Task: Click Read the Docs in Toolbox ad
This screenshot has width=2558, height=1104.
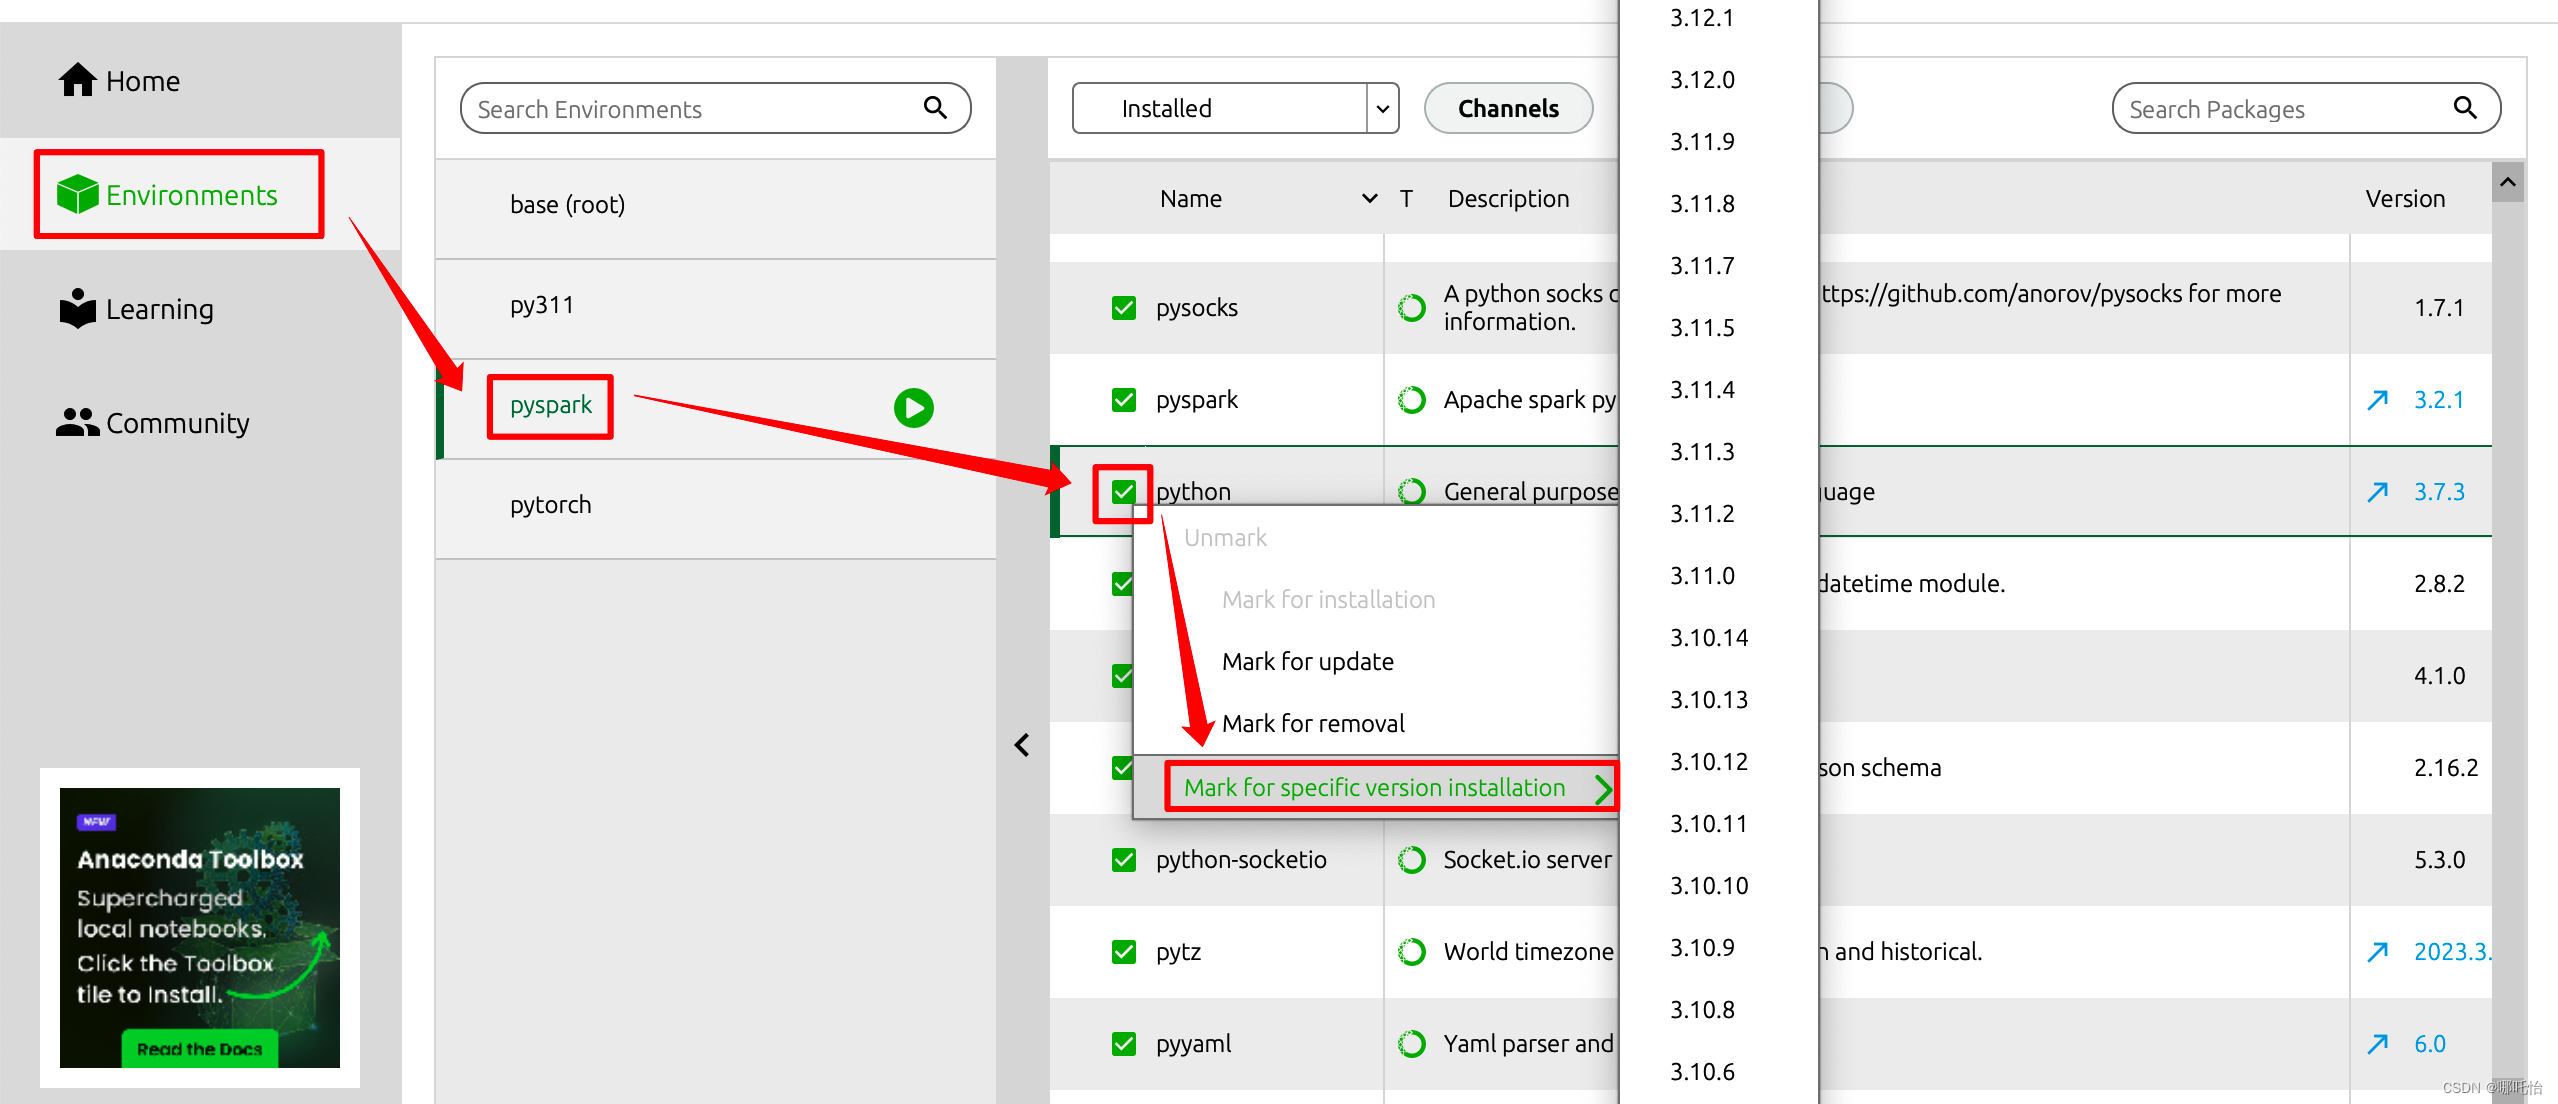Action: coord(200,1049)
